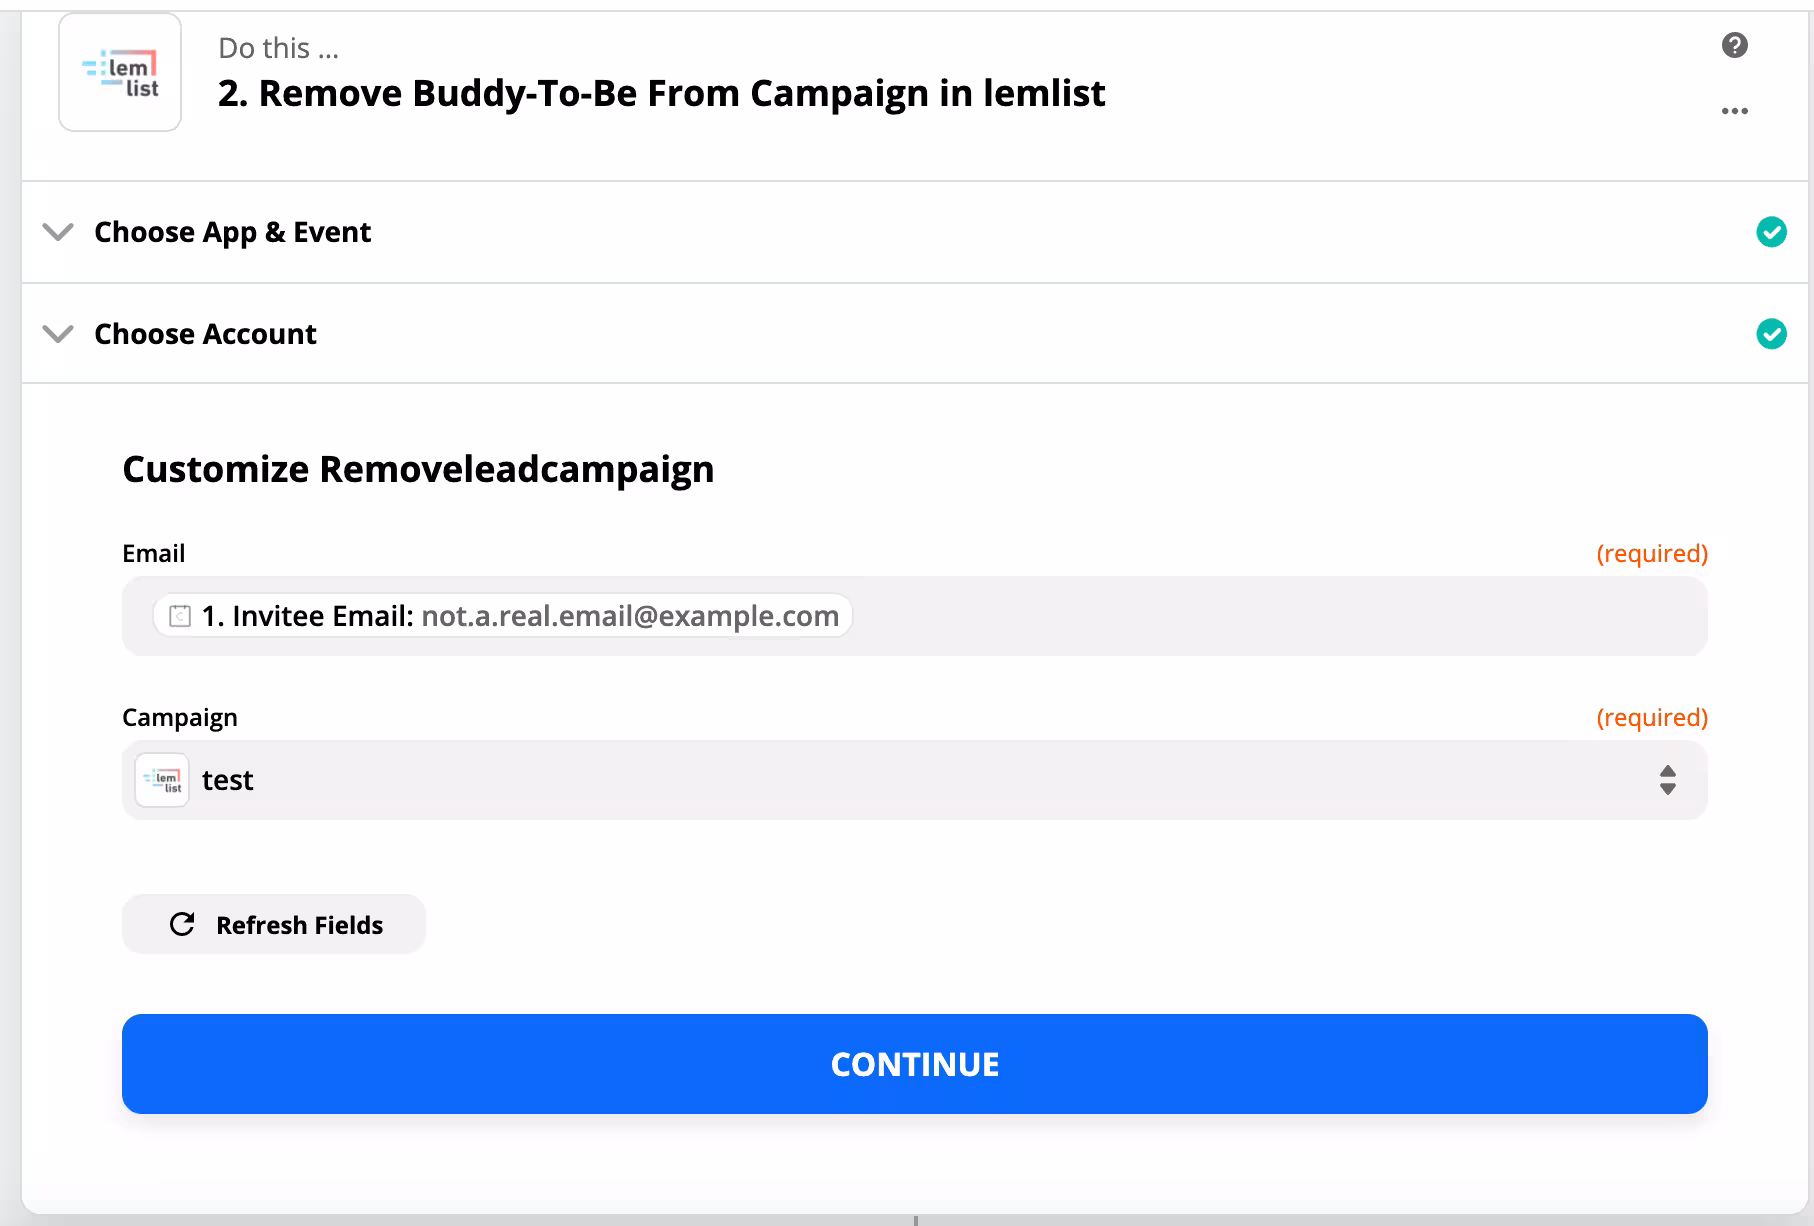1814x1226 pixels.
Task: Click step title 'Remove Buddy-To-Be From Campaign'
Action: coord(661,93)
